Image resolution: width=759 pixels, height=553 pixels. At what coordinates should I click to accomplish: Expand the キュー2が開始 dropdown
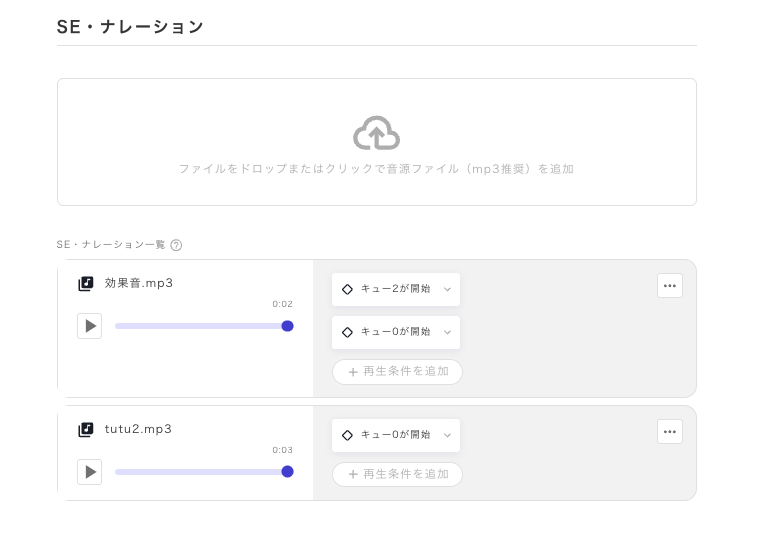(x=396, y=289)
